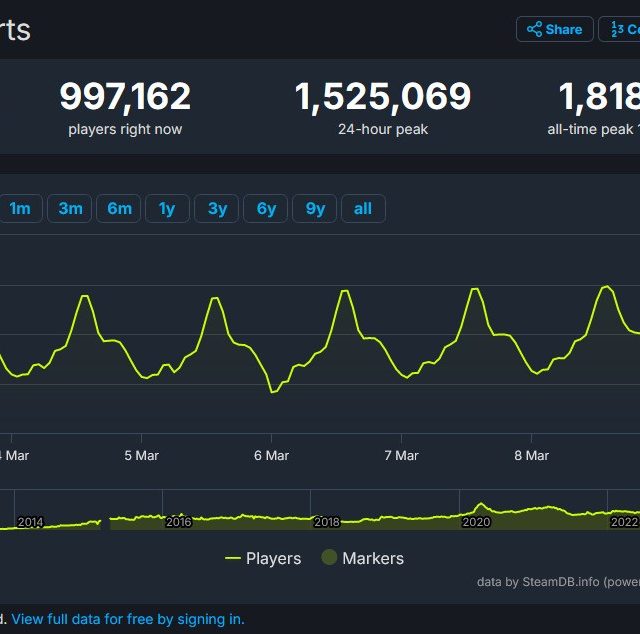Click the chart dip at 6 Mar
The height and width of the screenshot is (634, 640).
click(x=272, y=392)
